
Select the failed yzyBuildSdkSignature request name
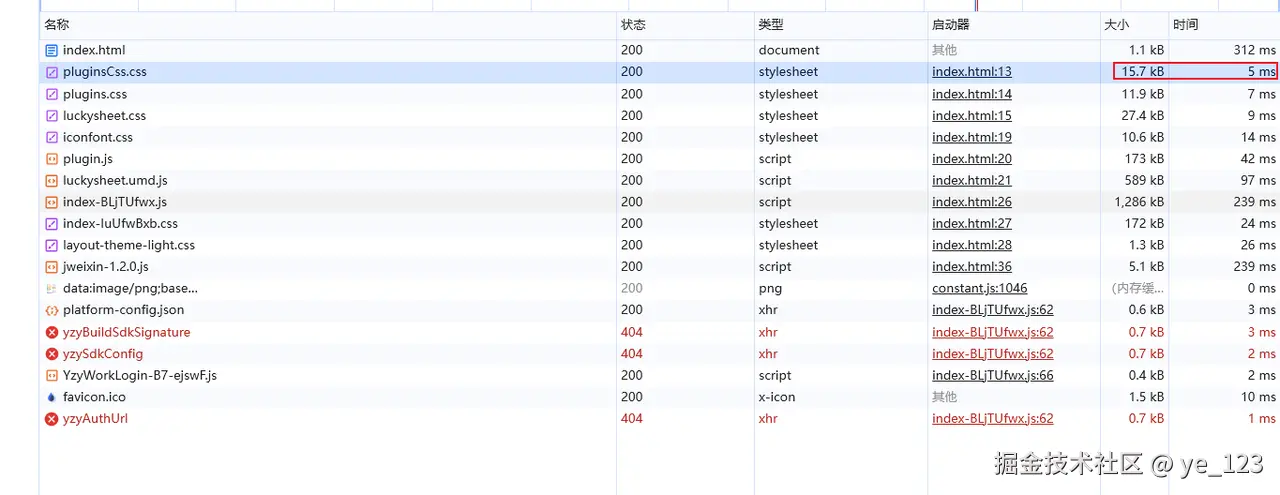(126, 332)
